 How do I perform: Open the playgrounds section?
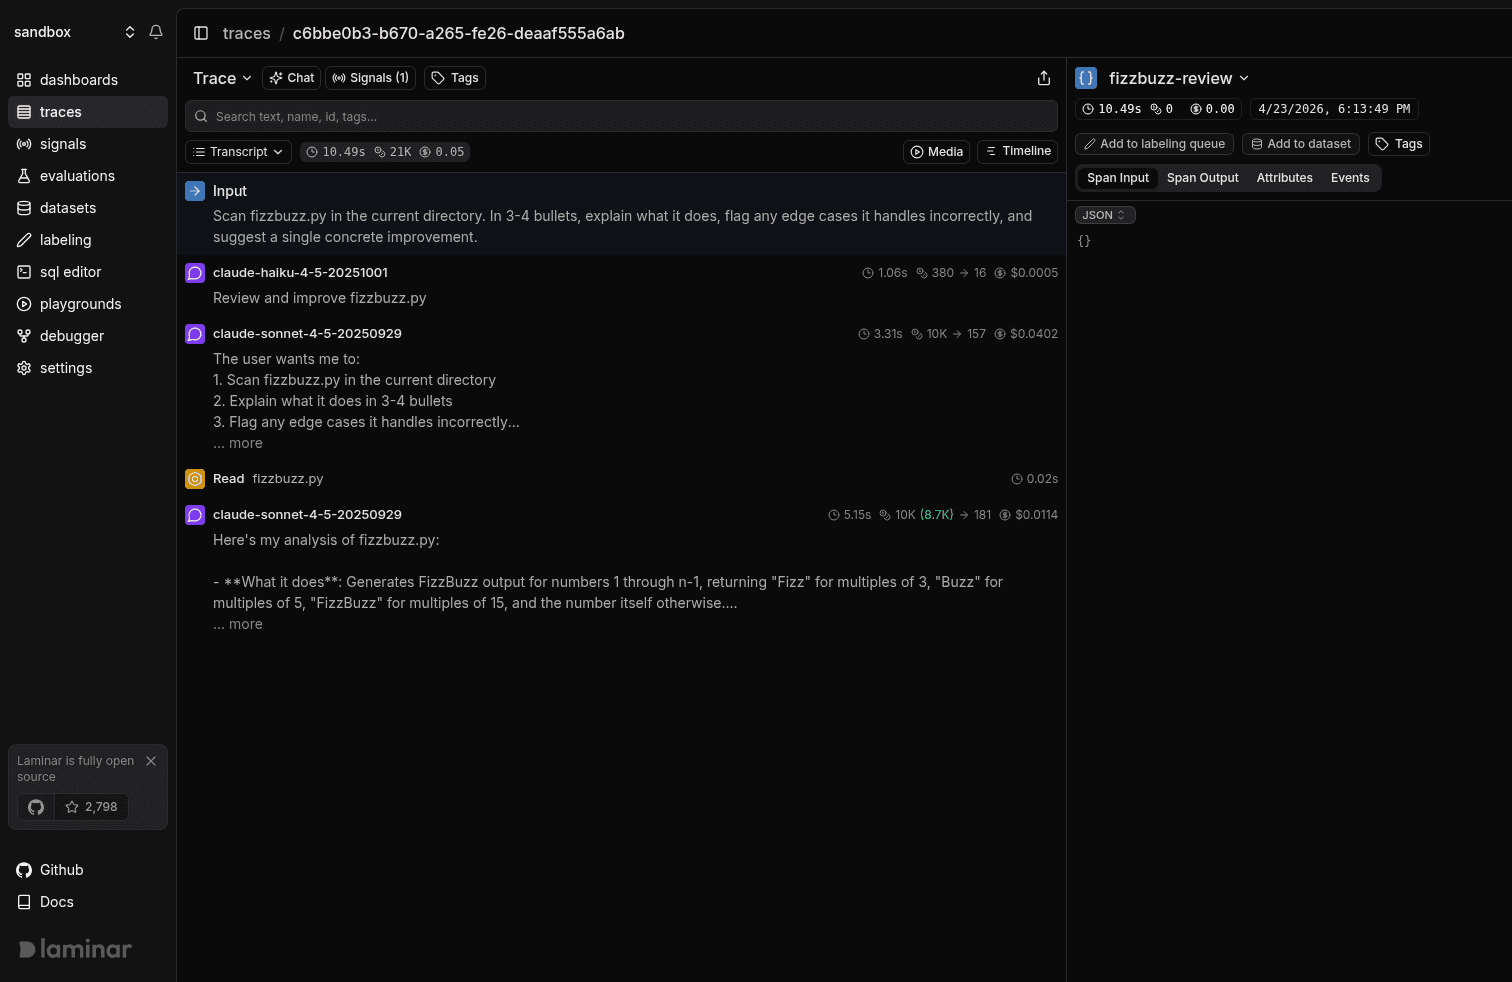(x=79, y=304)
